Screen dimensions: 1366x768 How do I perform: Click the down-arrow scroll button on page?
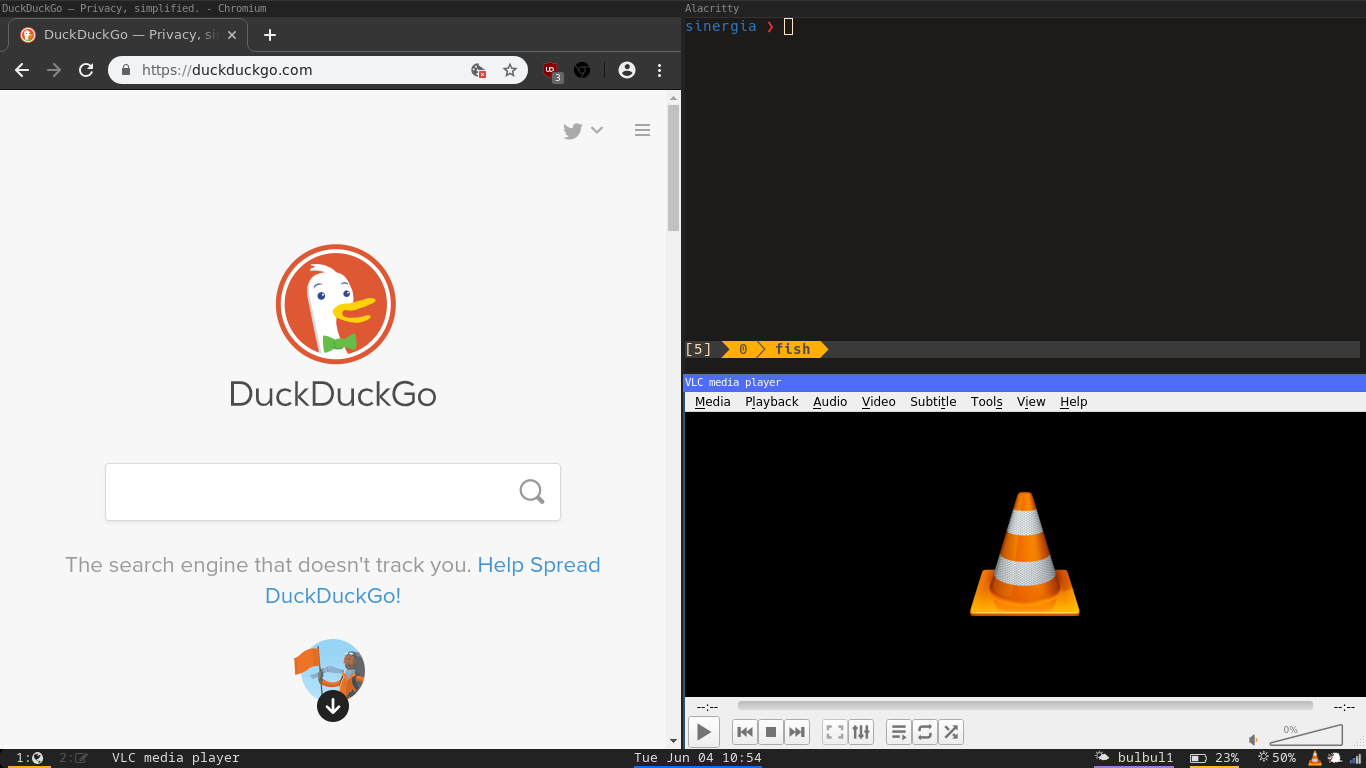333,706
